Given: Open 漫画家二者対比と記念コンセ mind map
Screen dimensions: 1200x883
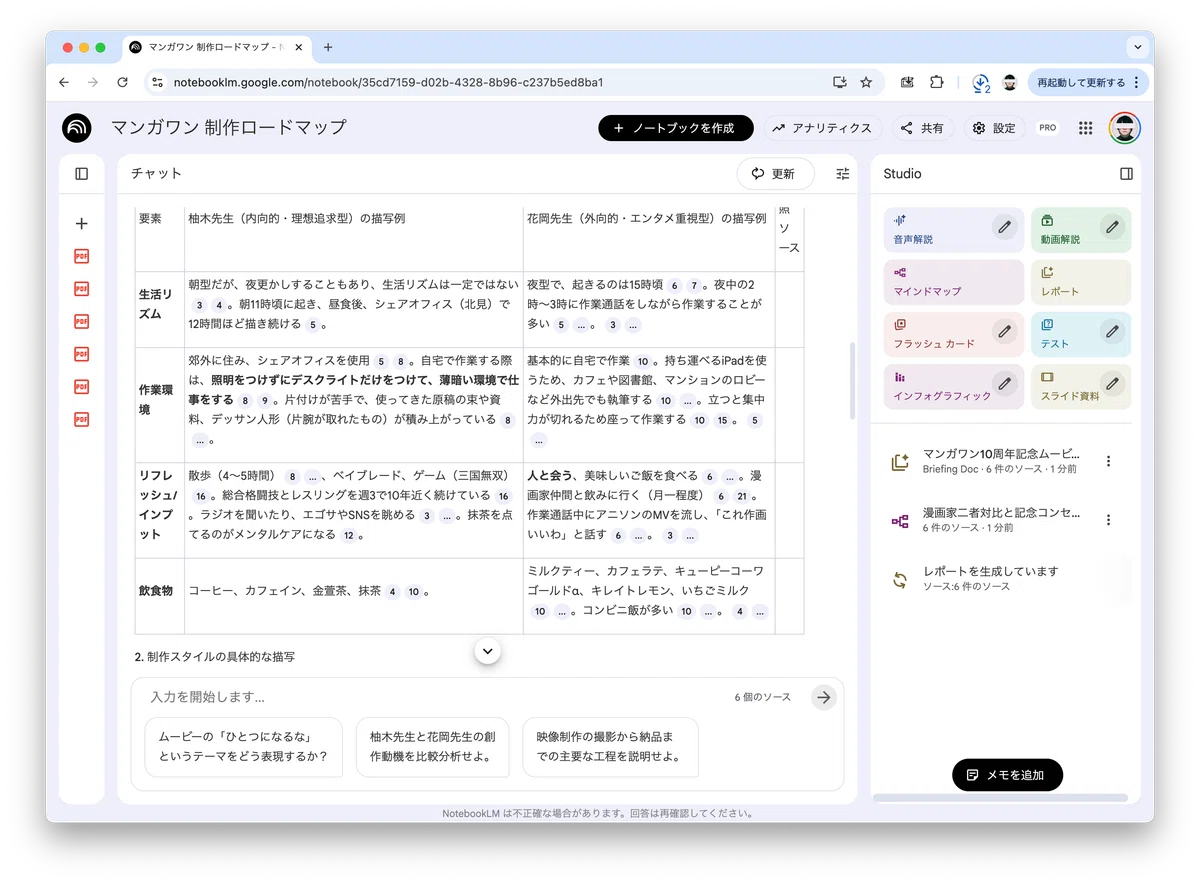Looking at the screenshot, I should click(1000, 520).
